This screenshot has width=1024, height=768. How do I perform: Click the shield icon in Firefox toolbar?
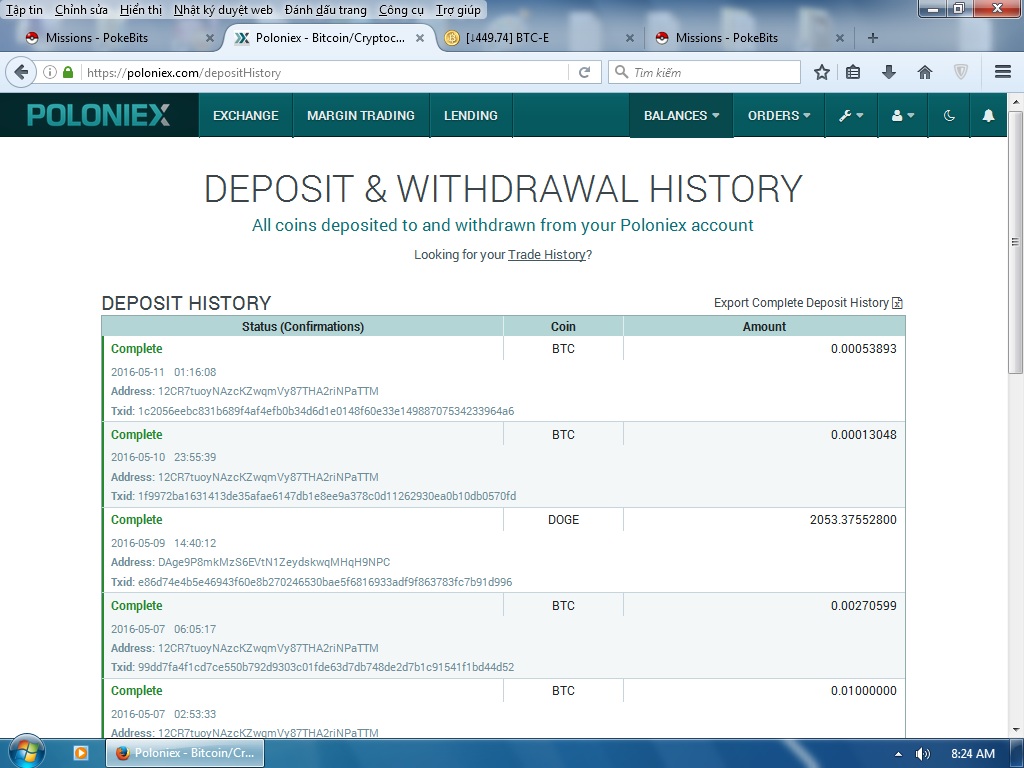(x=961, y=72)
